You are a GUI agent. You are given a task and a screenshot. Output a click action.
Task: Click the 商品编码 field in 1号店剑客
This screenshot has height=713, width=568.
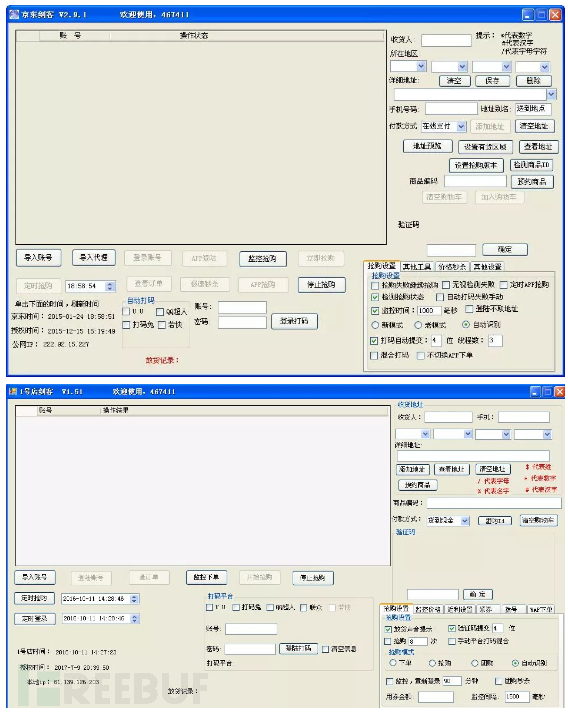click(494, 502)
